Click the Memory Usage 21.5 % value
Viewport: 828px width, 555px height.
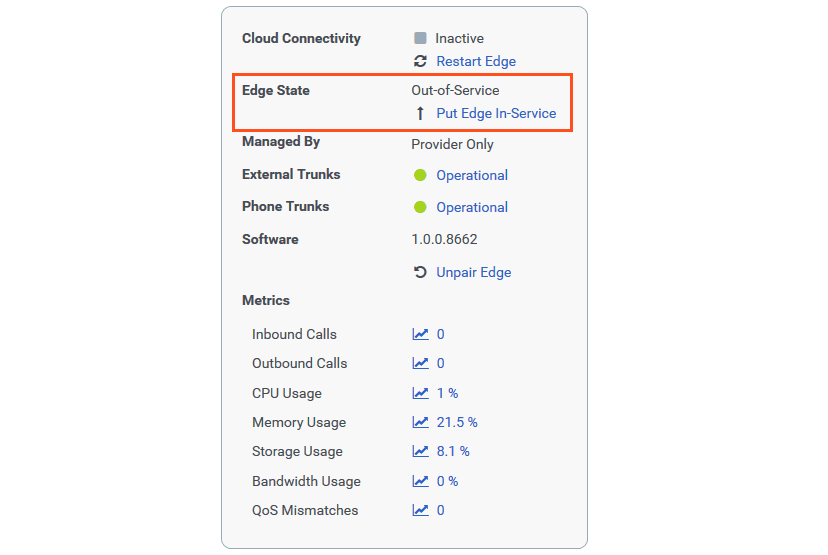(457, 422)
